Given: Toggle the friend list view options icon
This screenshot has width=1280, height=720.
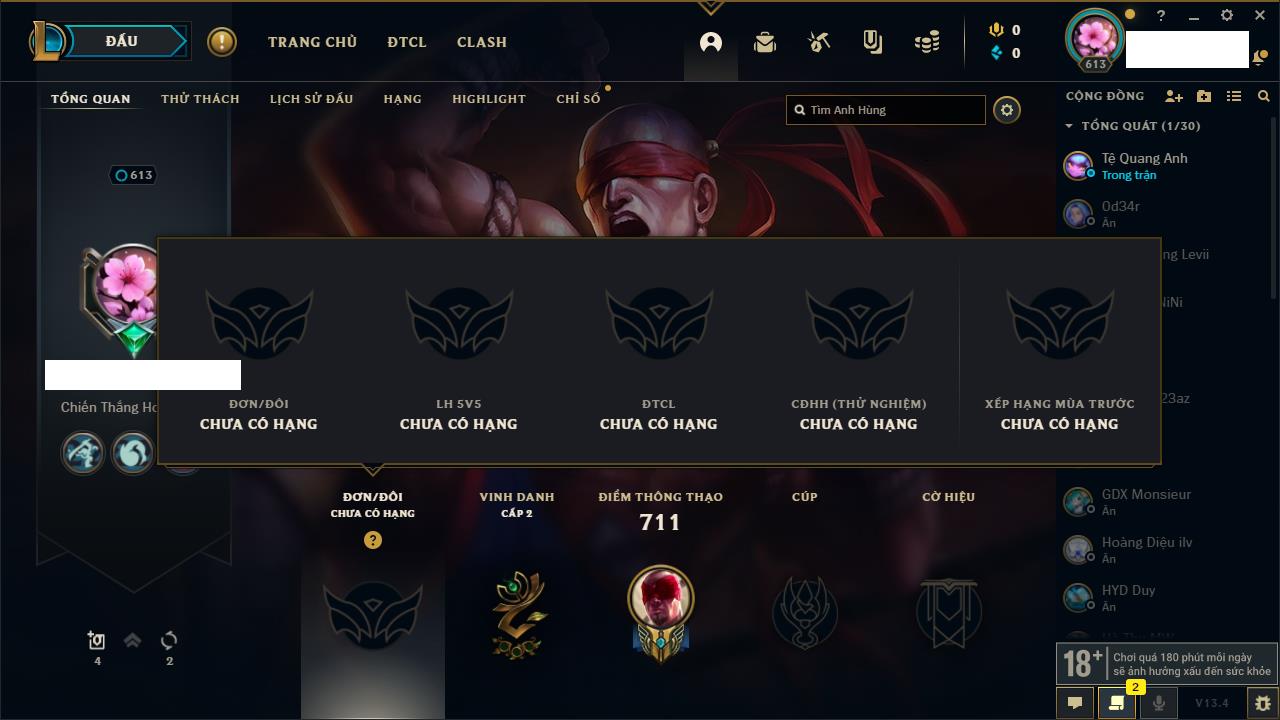Looking at the screenshot, I should pyautogui.click(x=1234, y=96).
